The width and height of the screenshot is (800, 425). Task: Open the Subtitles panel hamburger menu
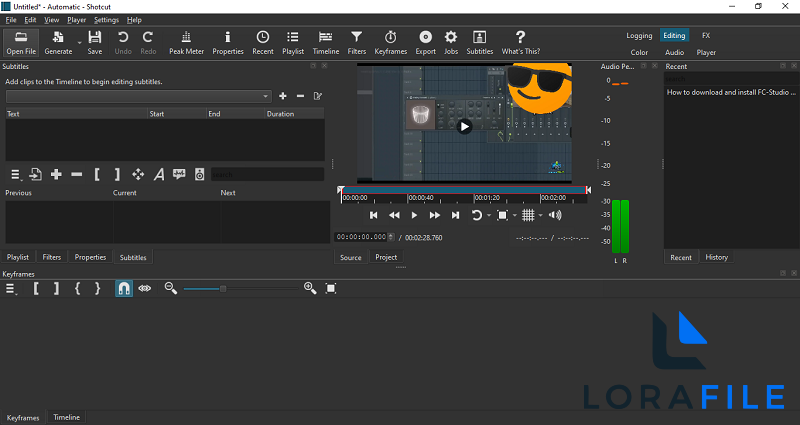point(15,175)
